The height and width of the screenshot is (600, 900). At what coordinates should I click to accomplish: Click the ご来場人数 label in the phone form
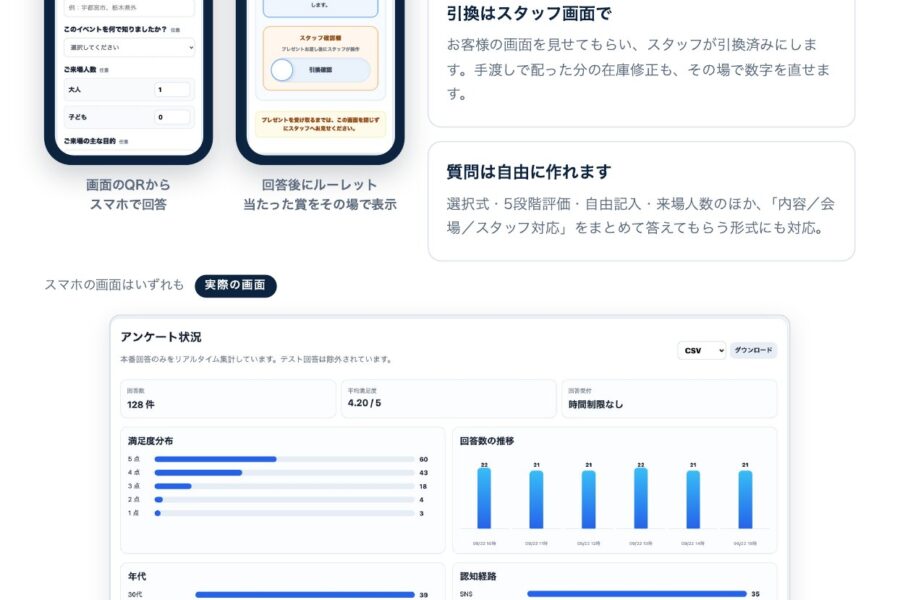point(80,69)
